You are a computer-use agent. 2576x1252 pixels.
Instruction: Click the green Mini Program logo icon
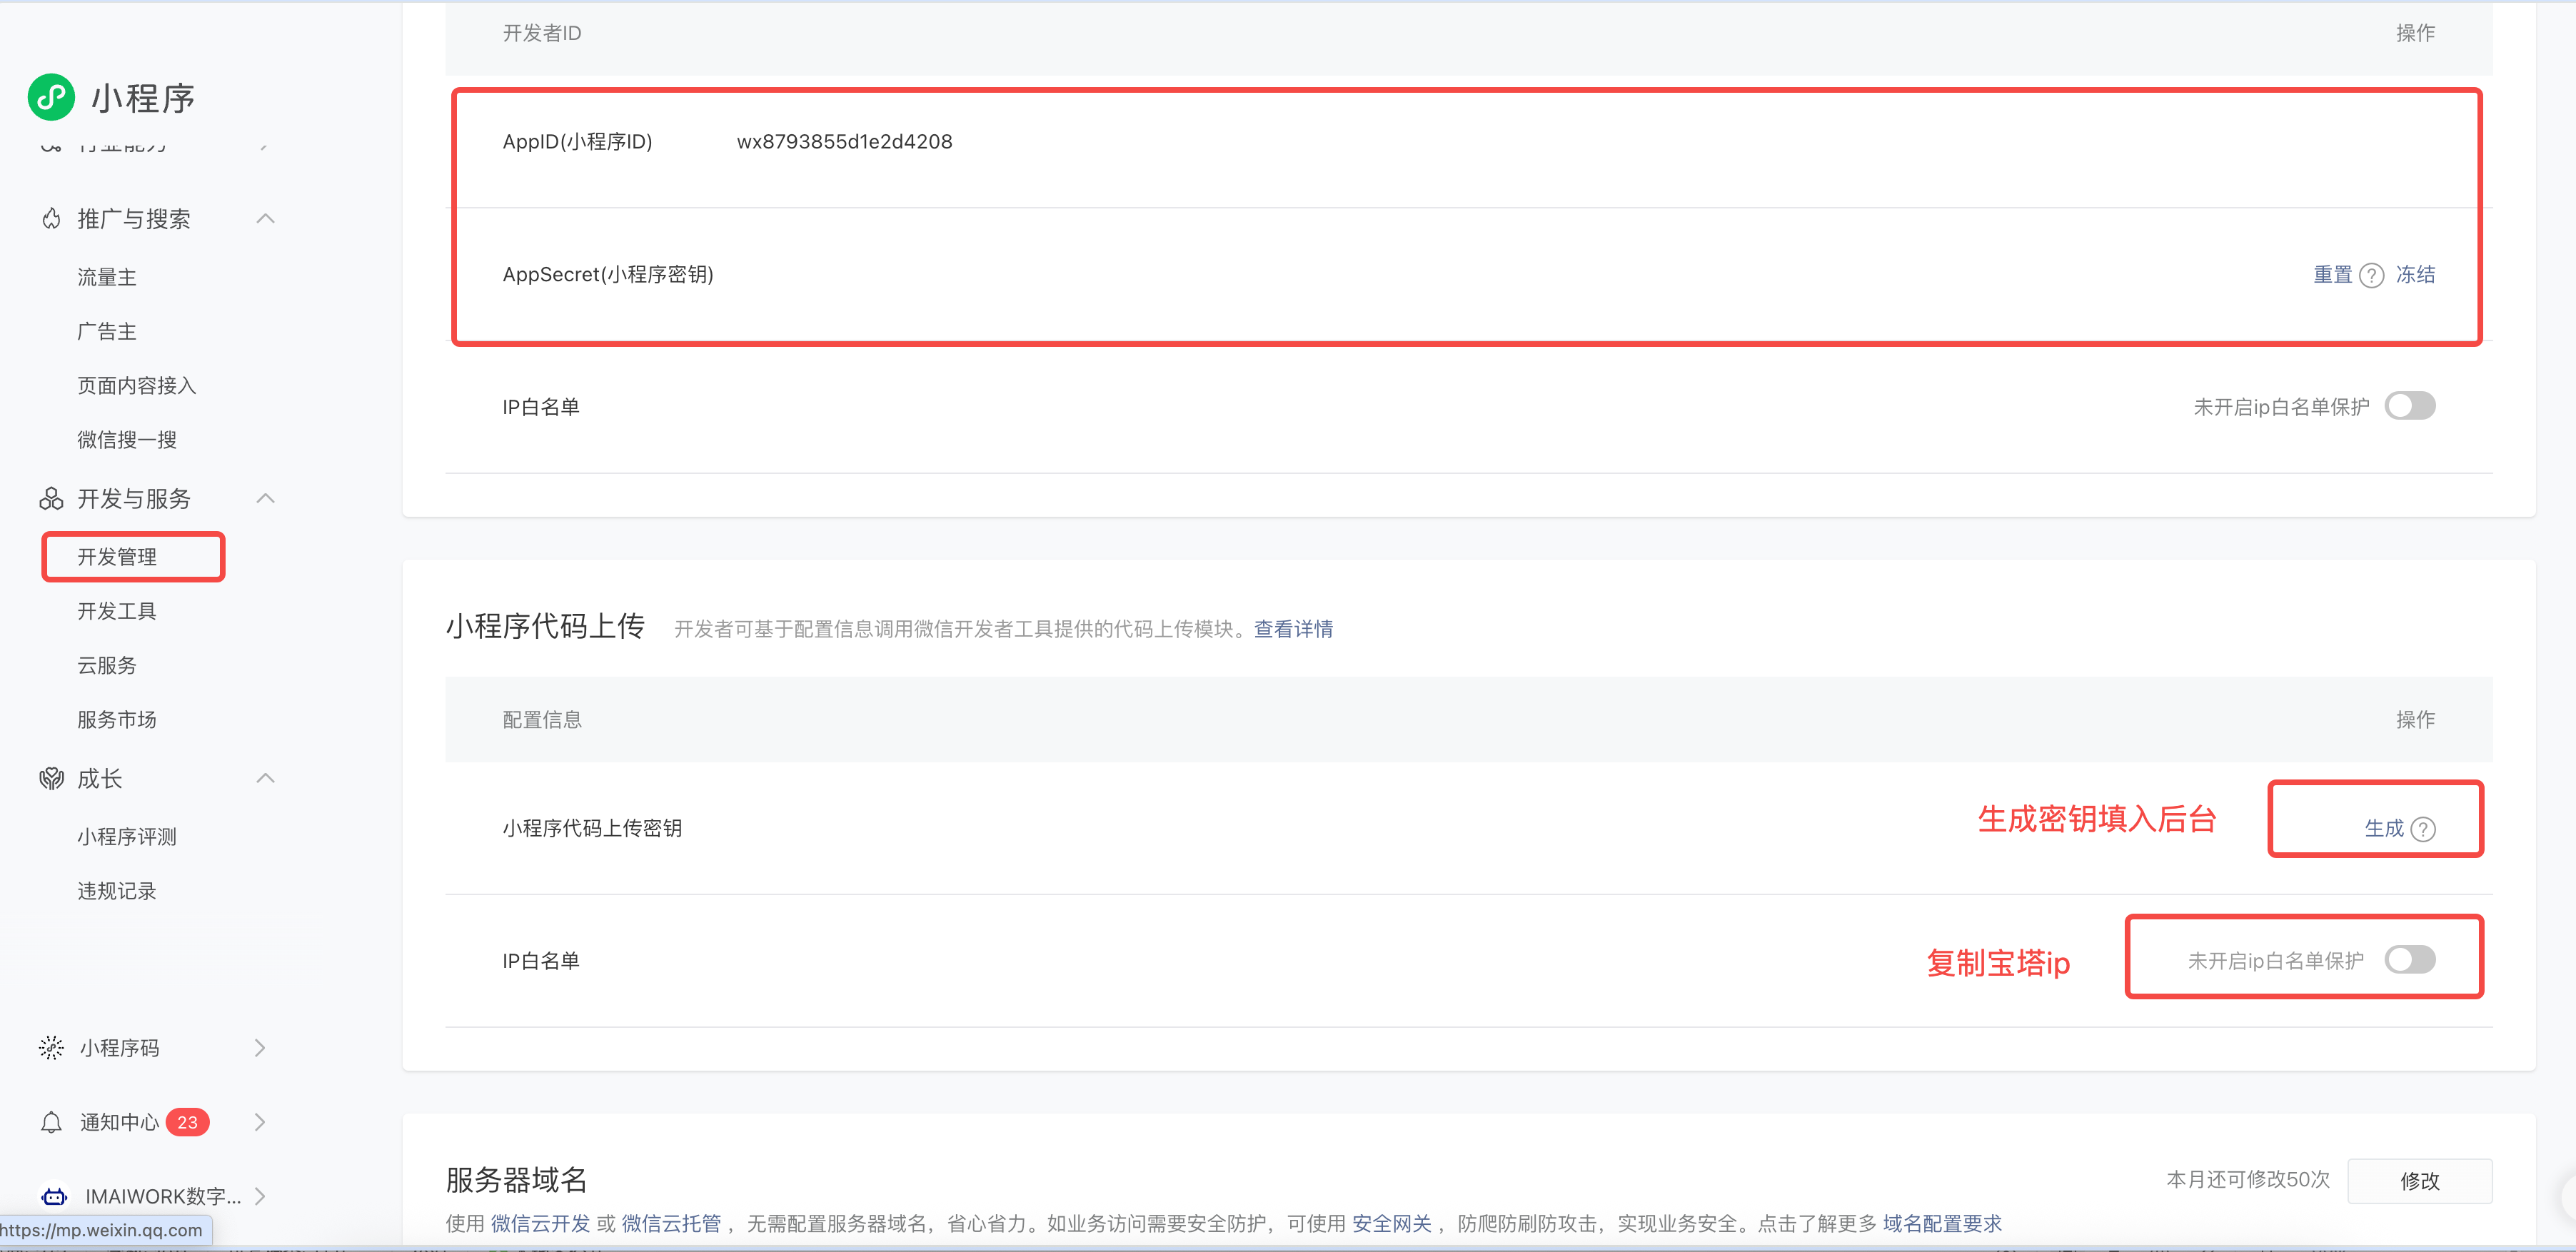50,97
